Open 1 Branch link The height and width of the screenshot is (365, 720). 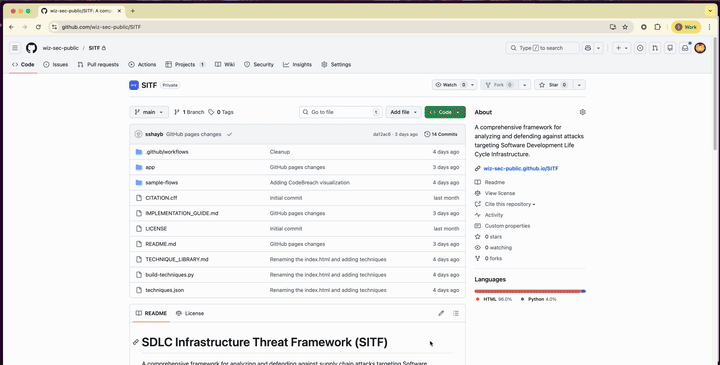(x=189, y=112)
